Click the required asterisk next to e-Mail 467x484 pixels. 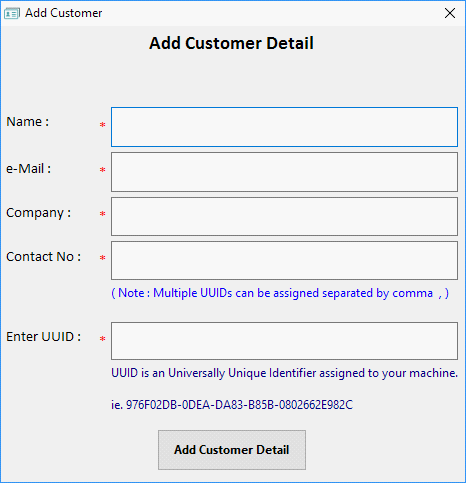[x=103, y=170]
